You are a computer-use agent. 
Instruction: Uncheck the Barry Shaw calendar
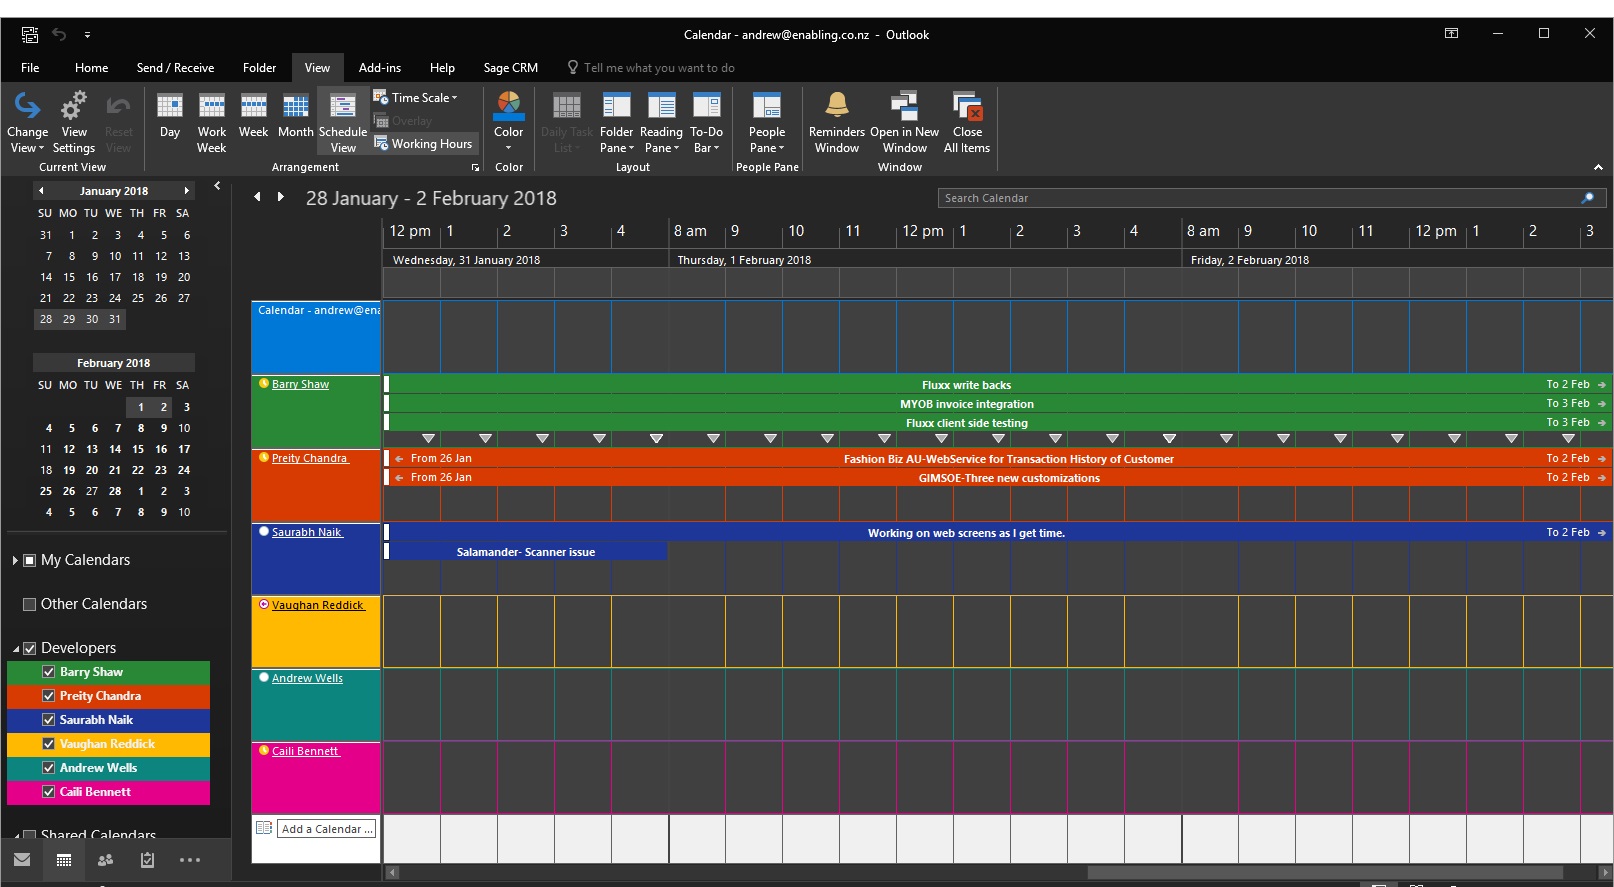pyautogui.click(x=48, y=672)
